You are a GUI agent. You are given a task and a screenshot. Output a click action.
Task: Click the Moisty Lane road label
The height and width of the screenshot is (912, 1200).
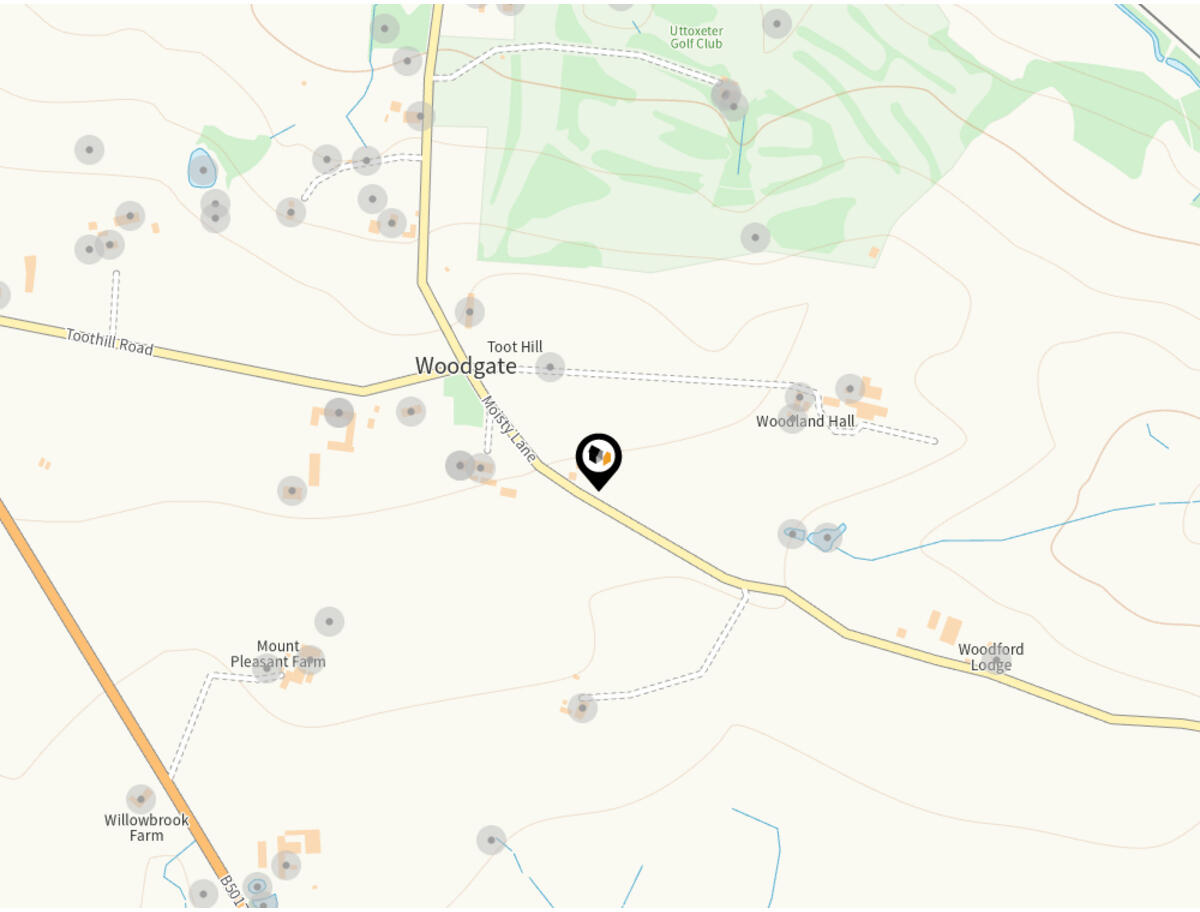(510, 429)
